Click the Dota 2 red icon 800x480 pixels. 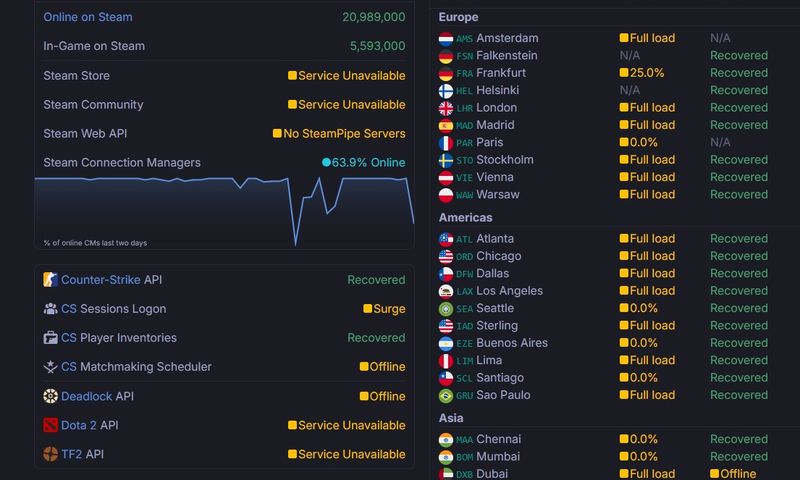[x=51, y=425]
